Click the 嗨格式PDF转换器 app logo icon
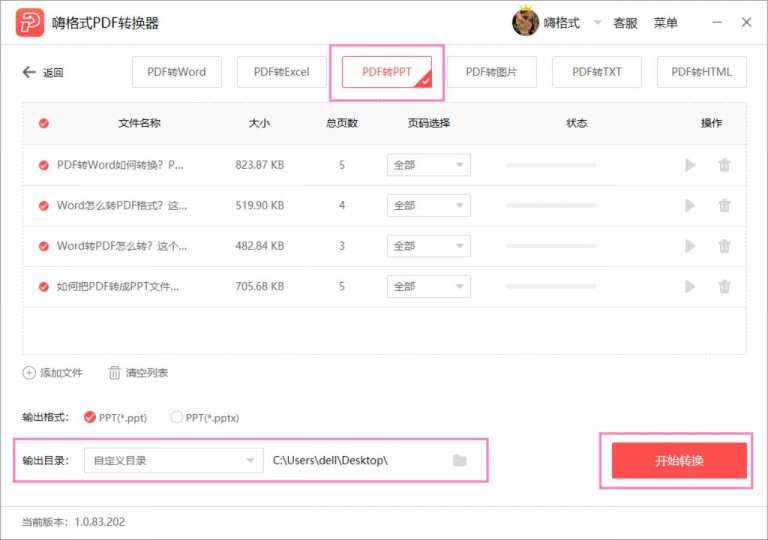 click(x=29, y=22)
